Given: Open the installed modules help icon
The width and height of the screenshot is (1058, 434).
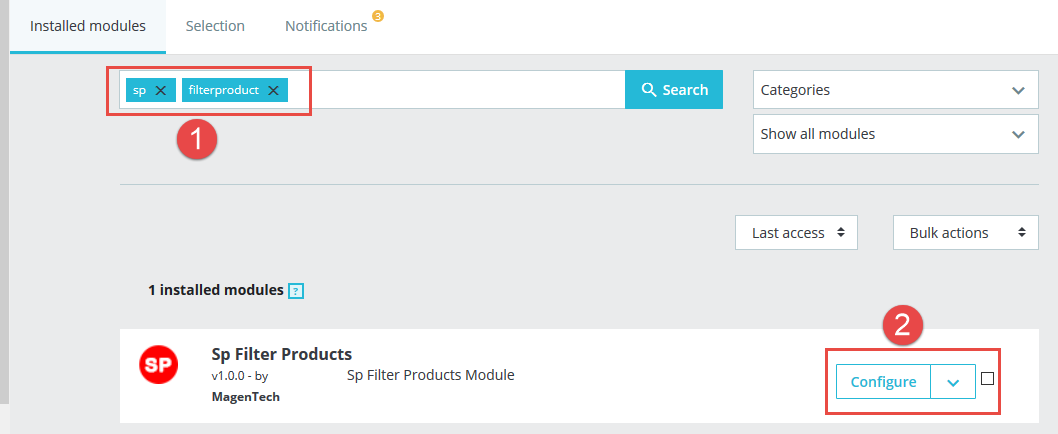Looking at the screenshot, I should (296, 291).
